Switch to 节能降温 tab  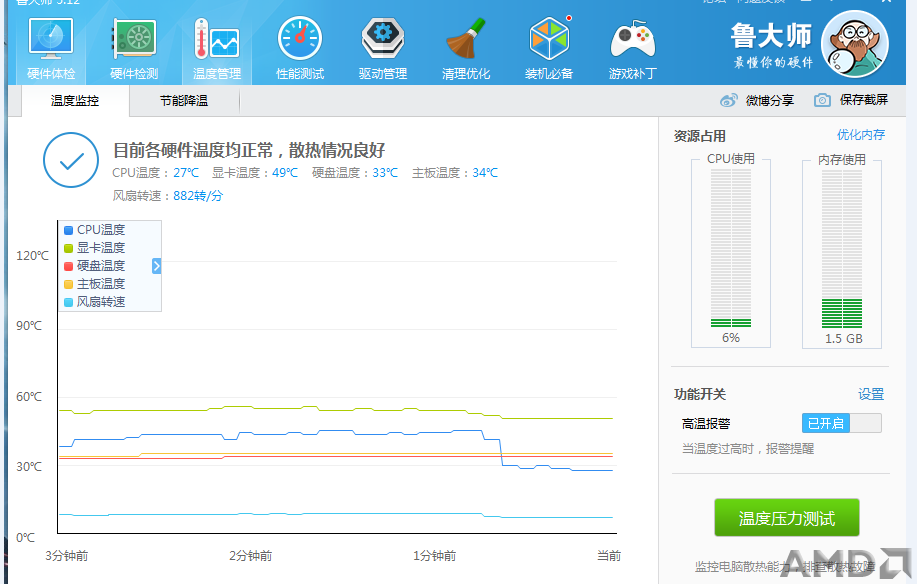(x=184, y=101)
